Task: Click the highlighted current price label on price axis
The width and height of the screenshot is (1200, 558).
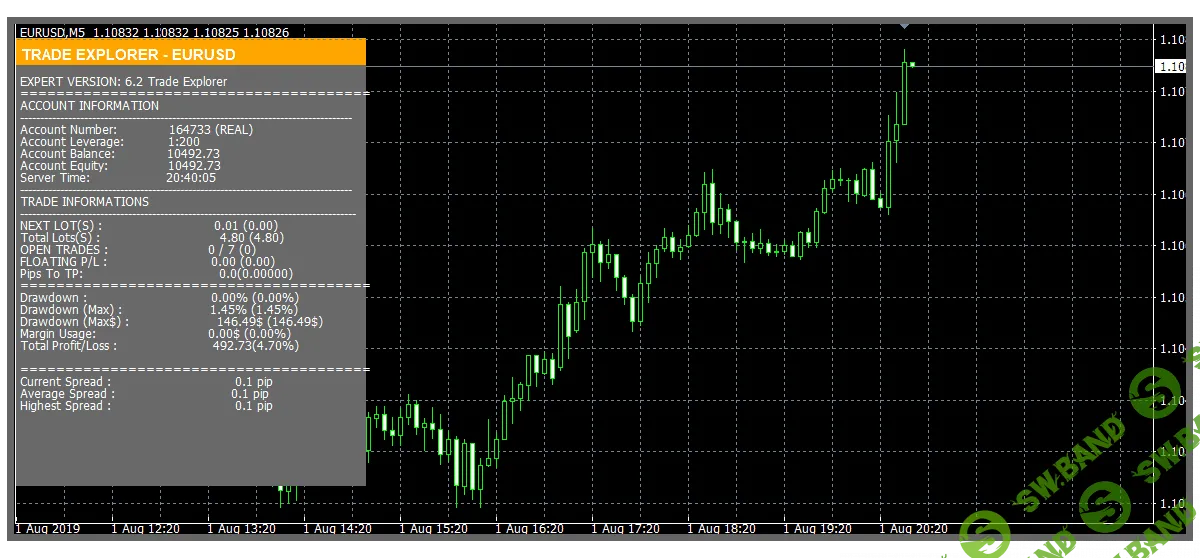Action: [1171, 66]
